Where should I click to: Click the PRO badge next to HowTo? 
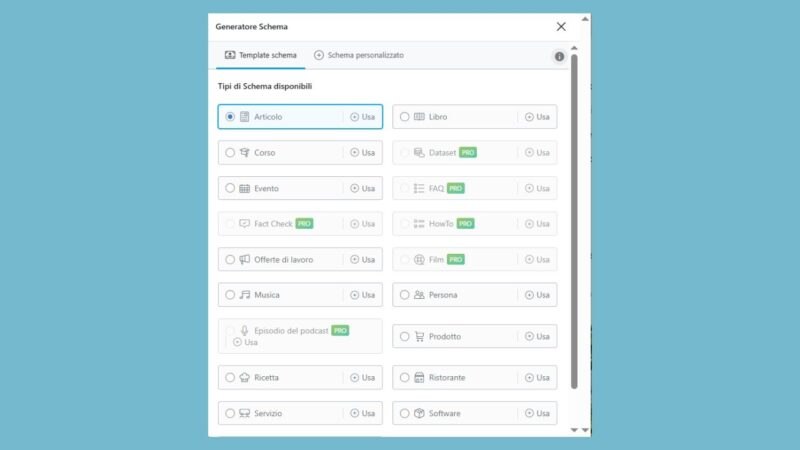pos(465,223)
